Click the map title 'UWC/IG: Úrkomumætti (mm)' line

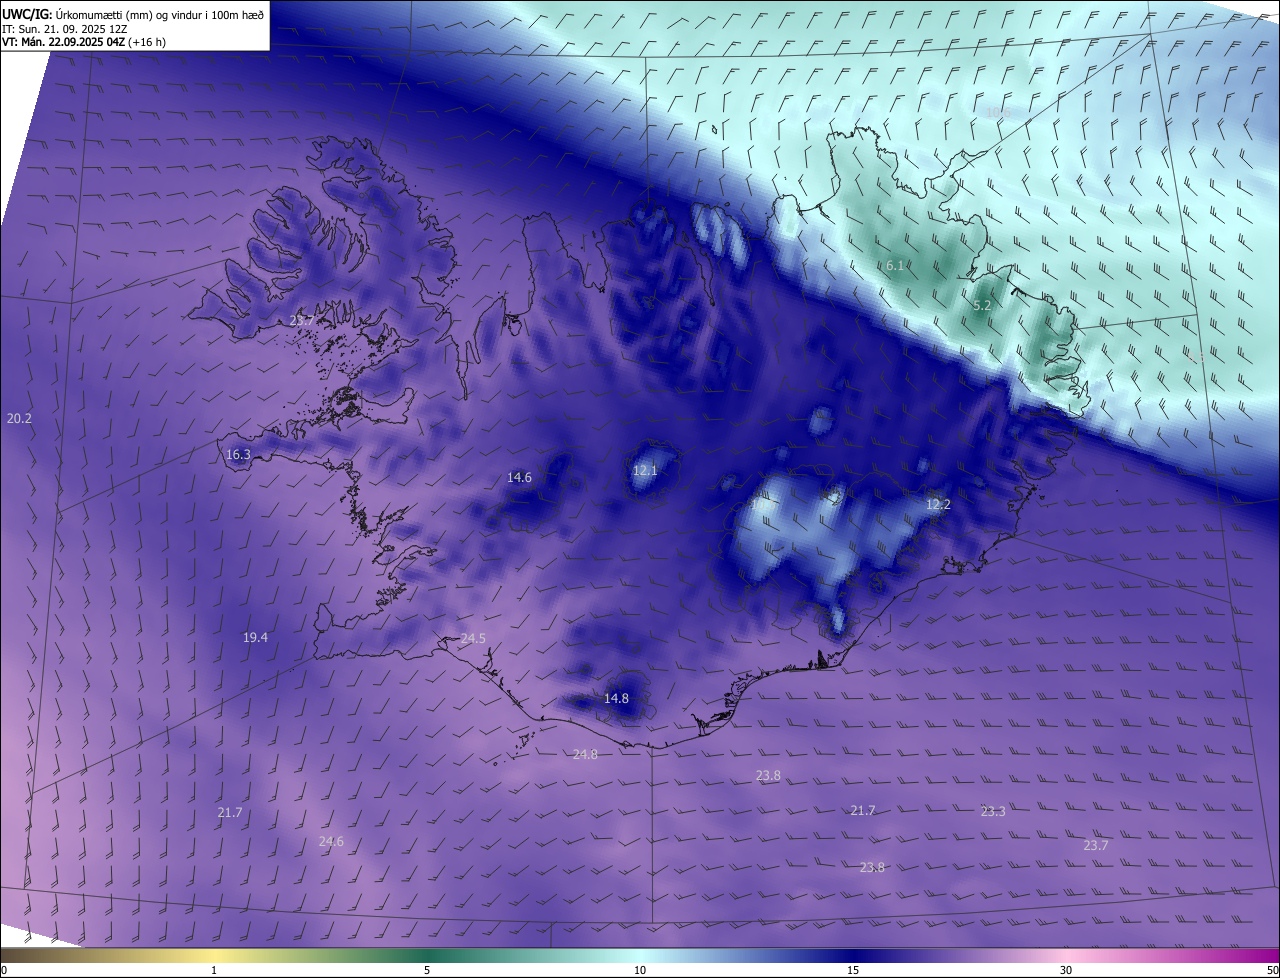[x=133, y=16]
